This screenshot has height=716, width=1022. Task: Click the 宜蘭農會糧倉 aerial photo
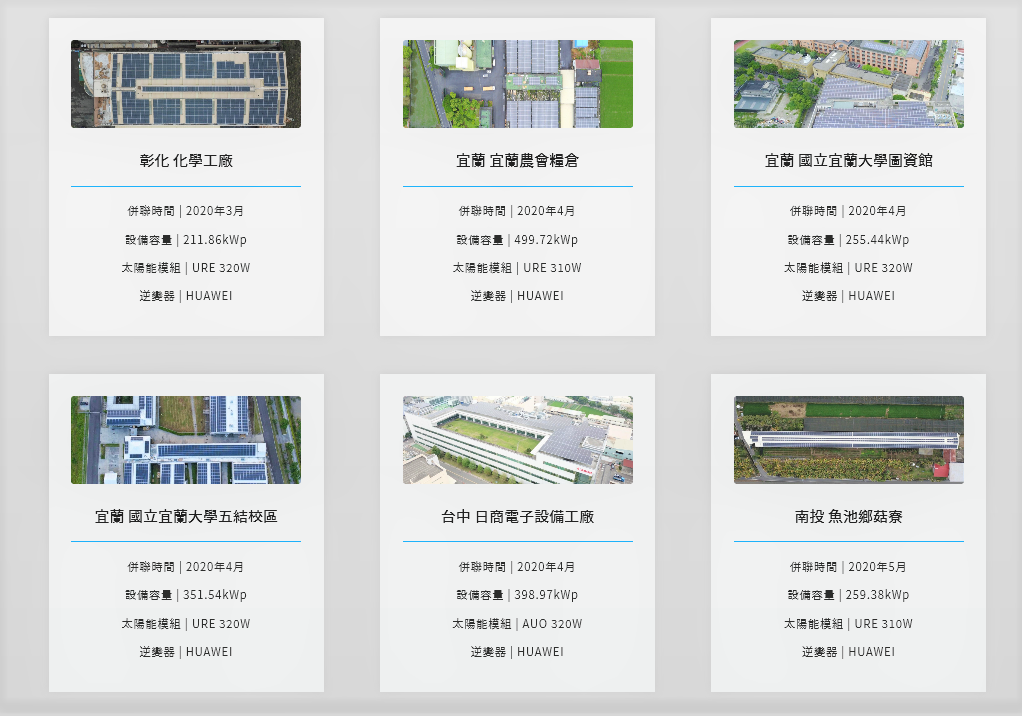(x=517, y=84)
